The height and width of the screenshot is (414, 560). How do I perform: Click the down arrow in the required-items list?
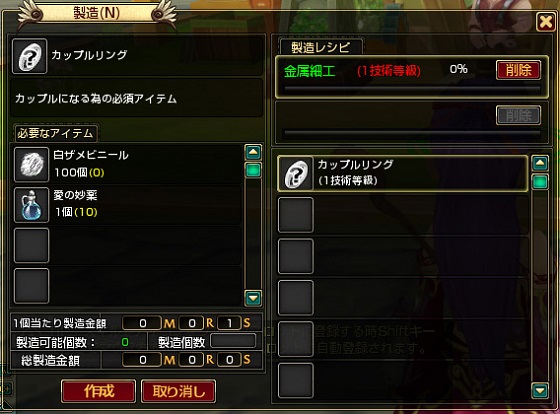click(x=253, y=298)
